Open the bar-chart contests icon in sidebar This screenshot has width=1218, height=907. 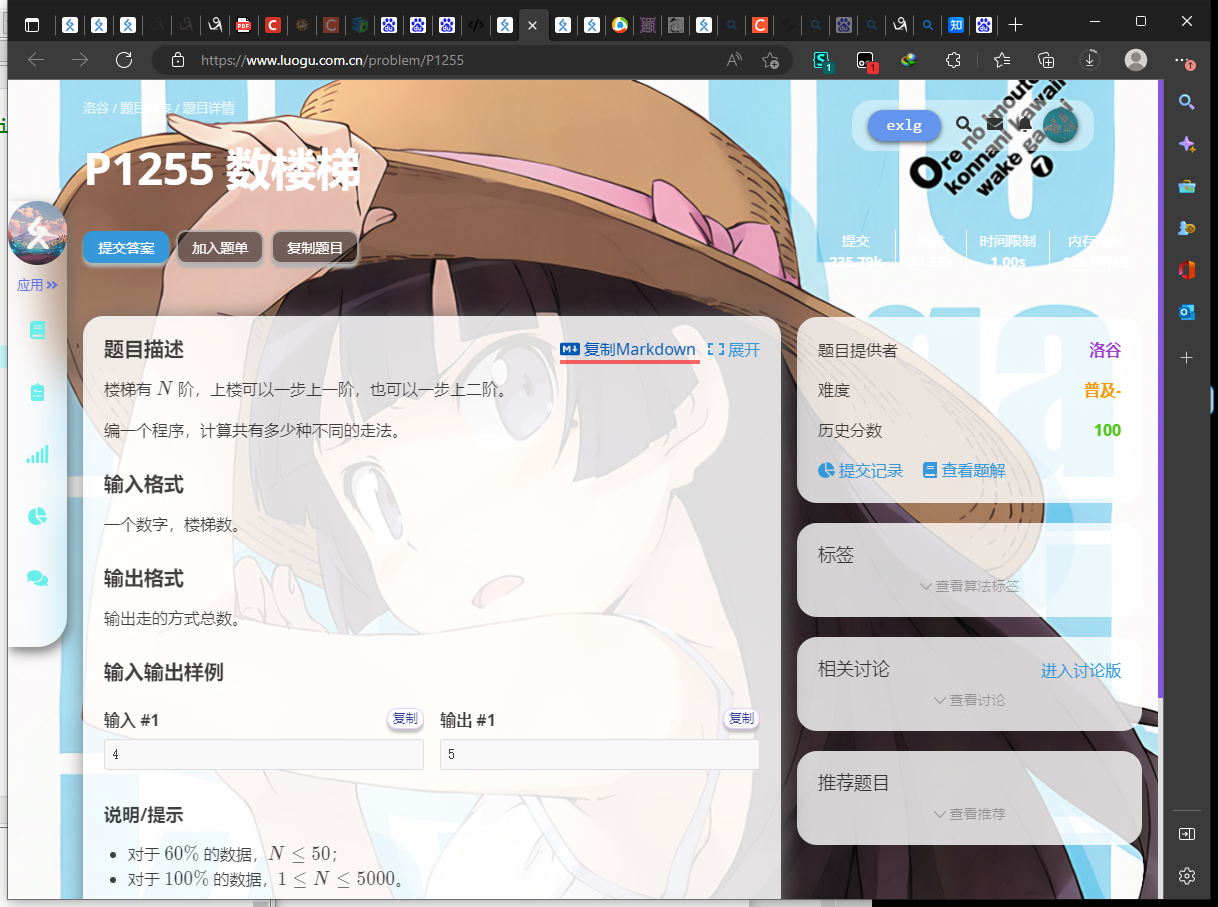[37, 455]
